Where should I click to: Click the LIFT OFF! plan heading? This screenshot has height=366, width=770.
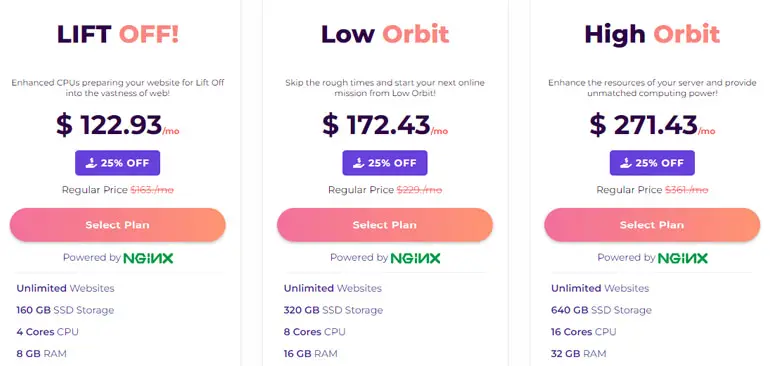pos(118,34)
